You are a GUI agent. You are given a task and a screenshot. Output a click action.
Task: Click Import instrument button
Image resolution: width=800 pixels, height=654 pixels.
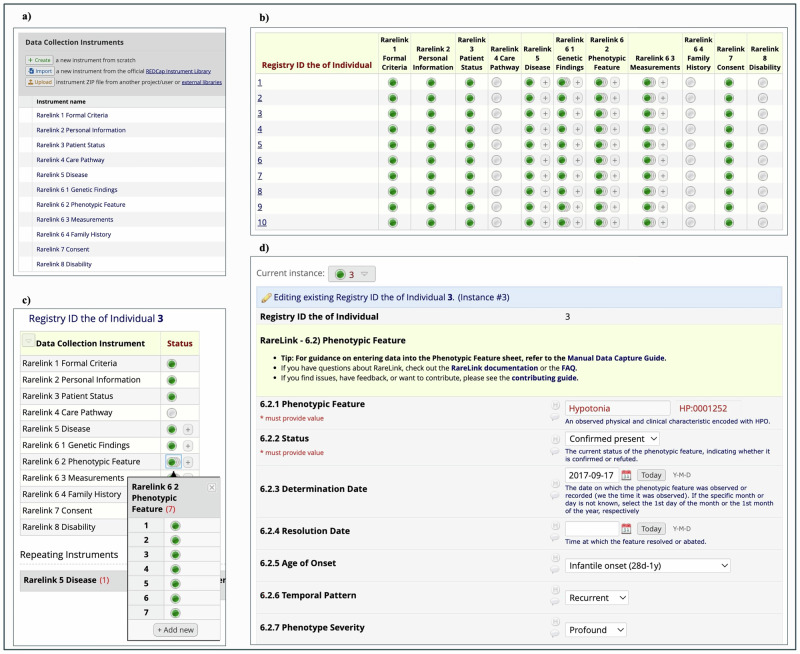click(x=40, y=71)
